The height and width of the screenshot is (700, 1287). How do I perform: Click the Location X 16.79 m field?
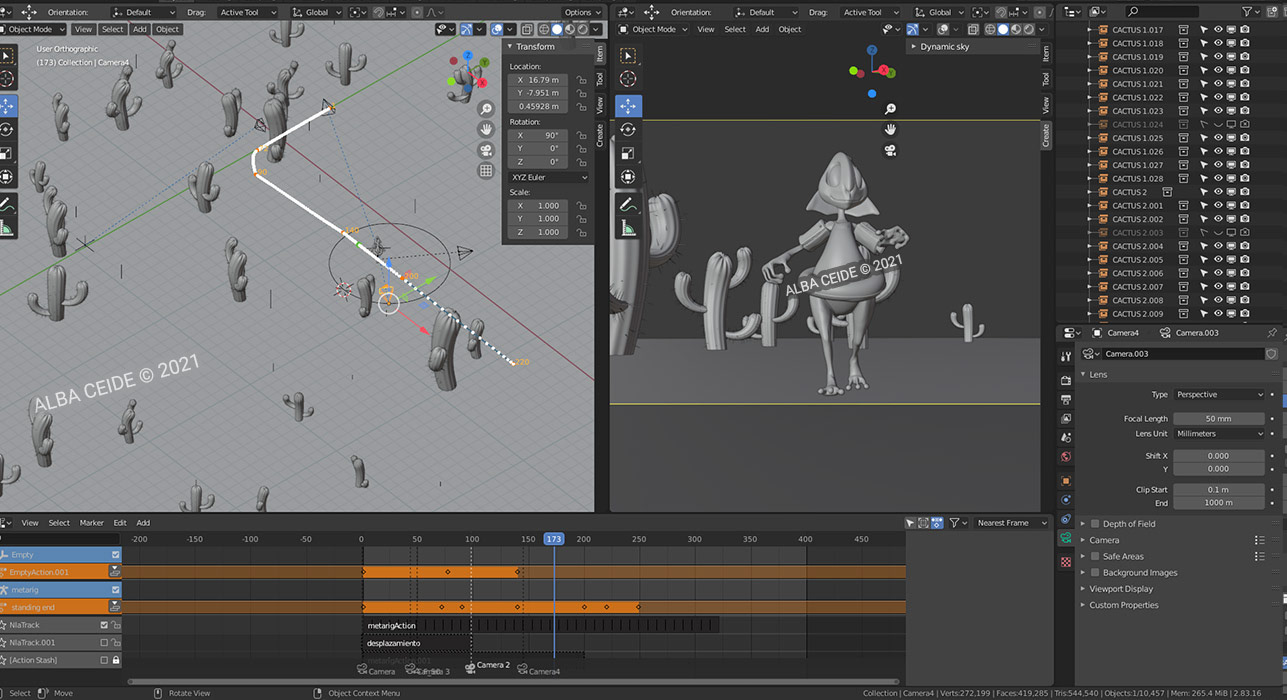tap(538, 80)
